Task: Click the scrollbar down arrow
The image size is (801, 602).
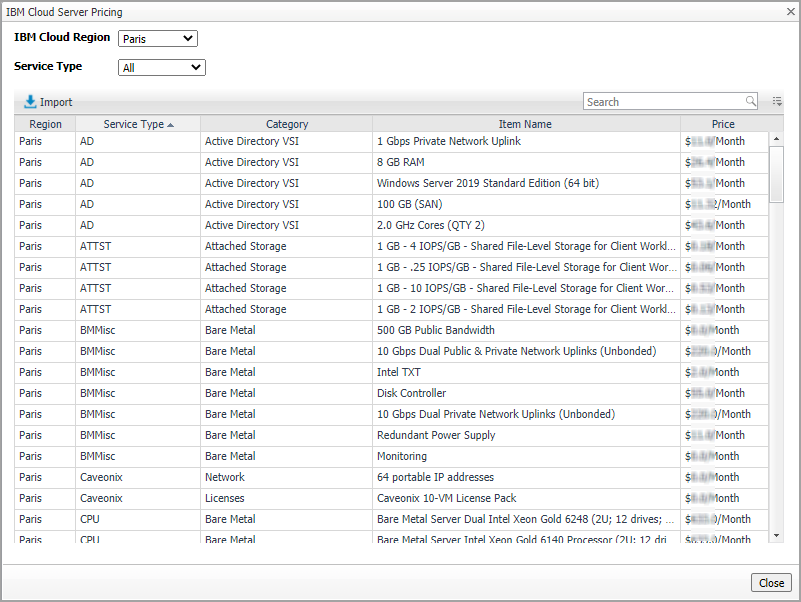Action: [776, 536]
